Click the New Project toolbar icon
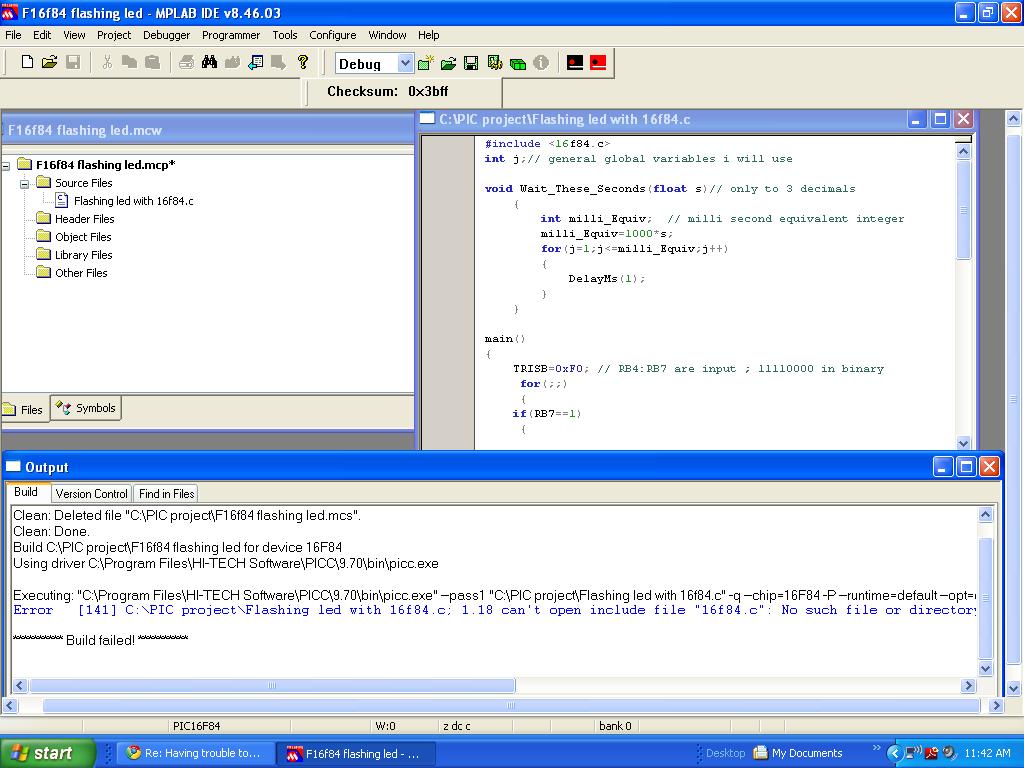 [425, 63]
